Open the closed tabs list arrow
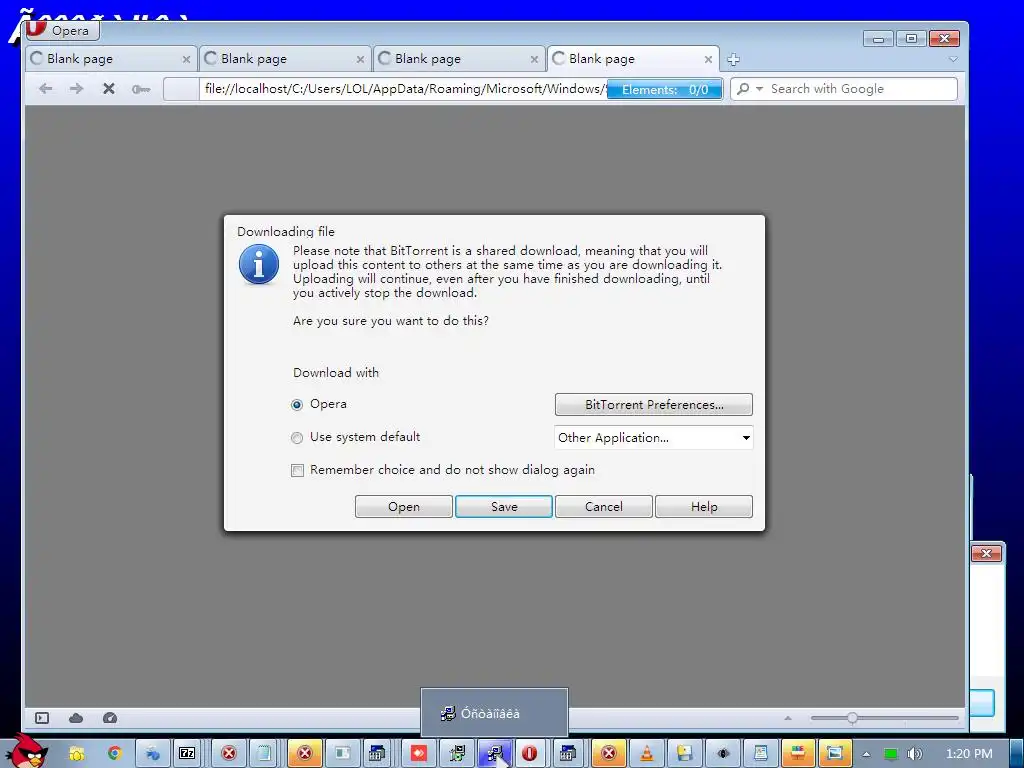 tap(953, 59)
